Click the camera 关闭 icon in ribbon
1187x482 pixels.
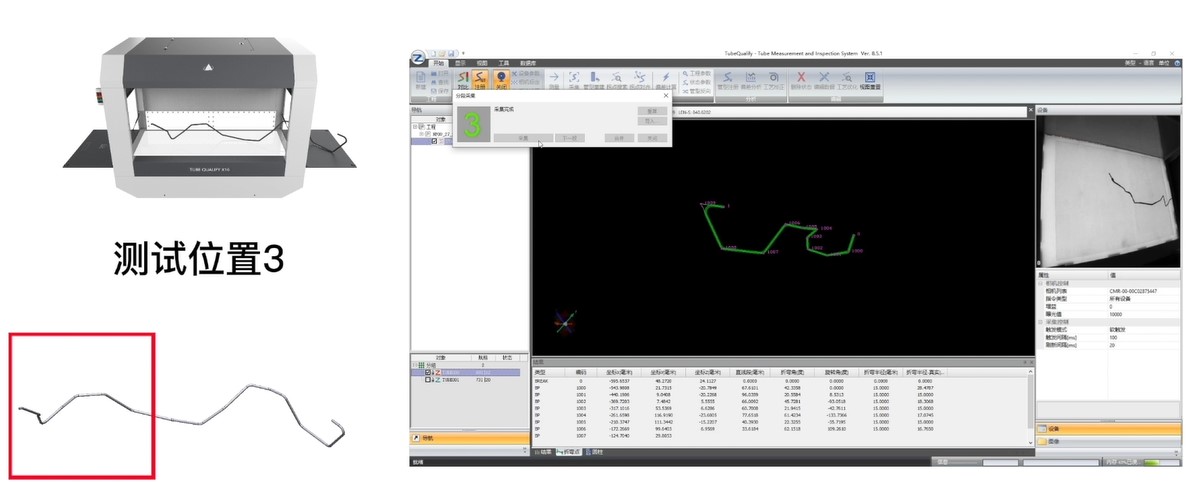(x=501, y=79)
